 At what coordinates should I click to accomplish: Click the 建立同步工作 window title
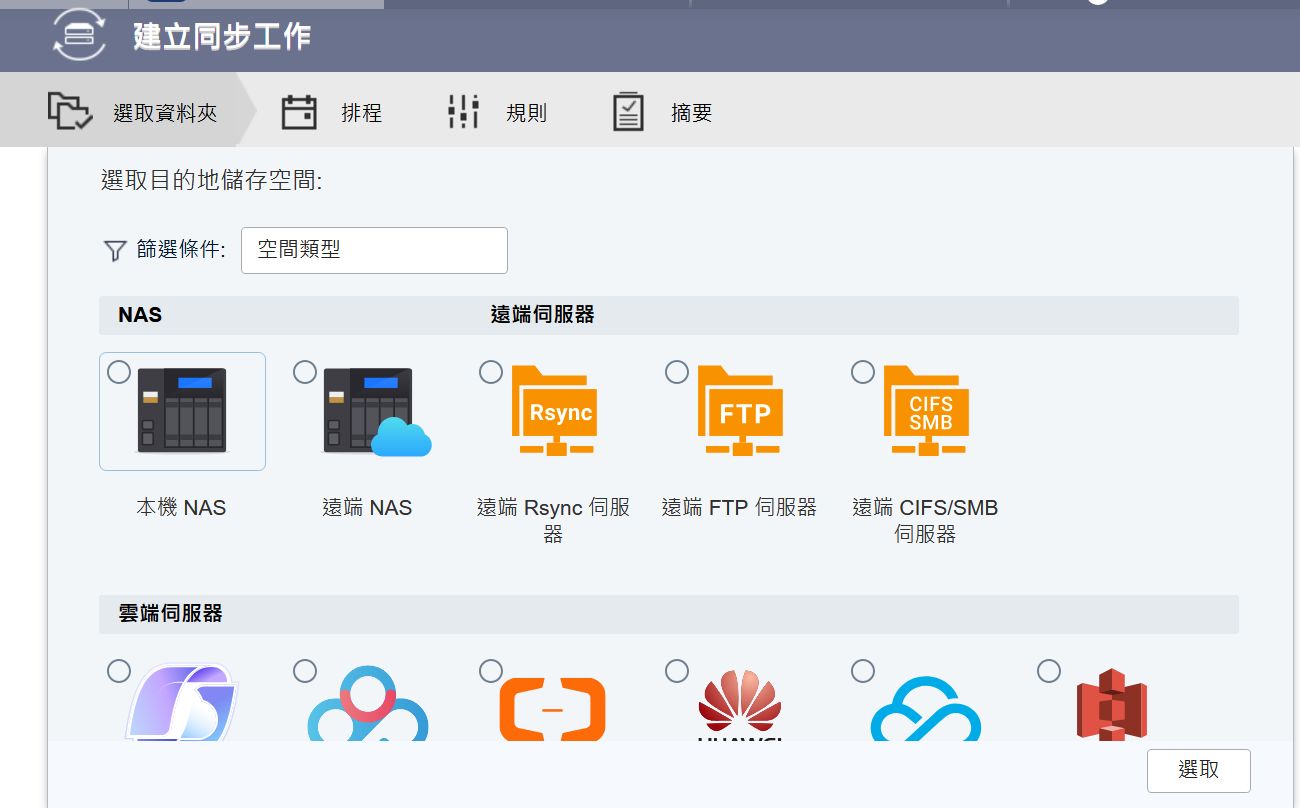(222, 37)
